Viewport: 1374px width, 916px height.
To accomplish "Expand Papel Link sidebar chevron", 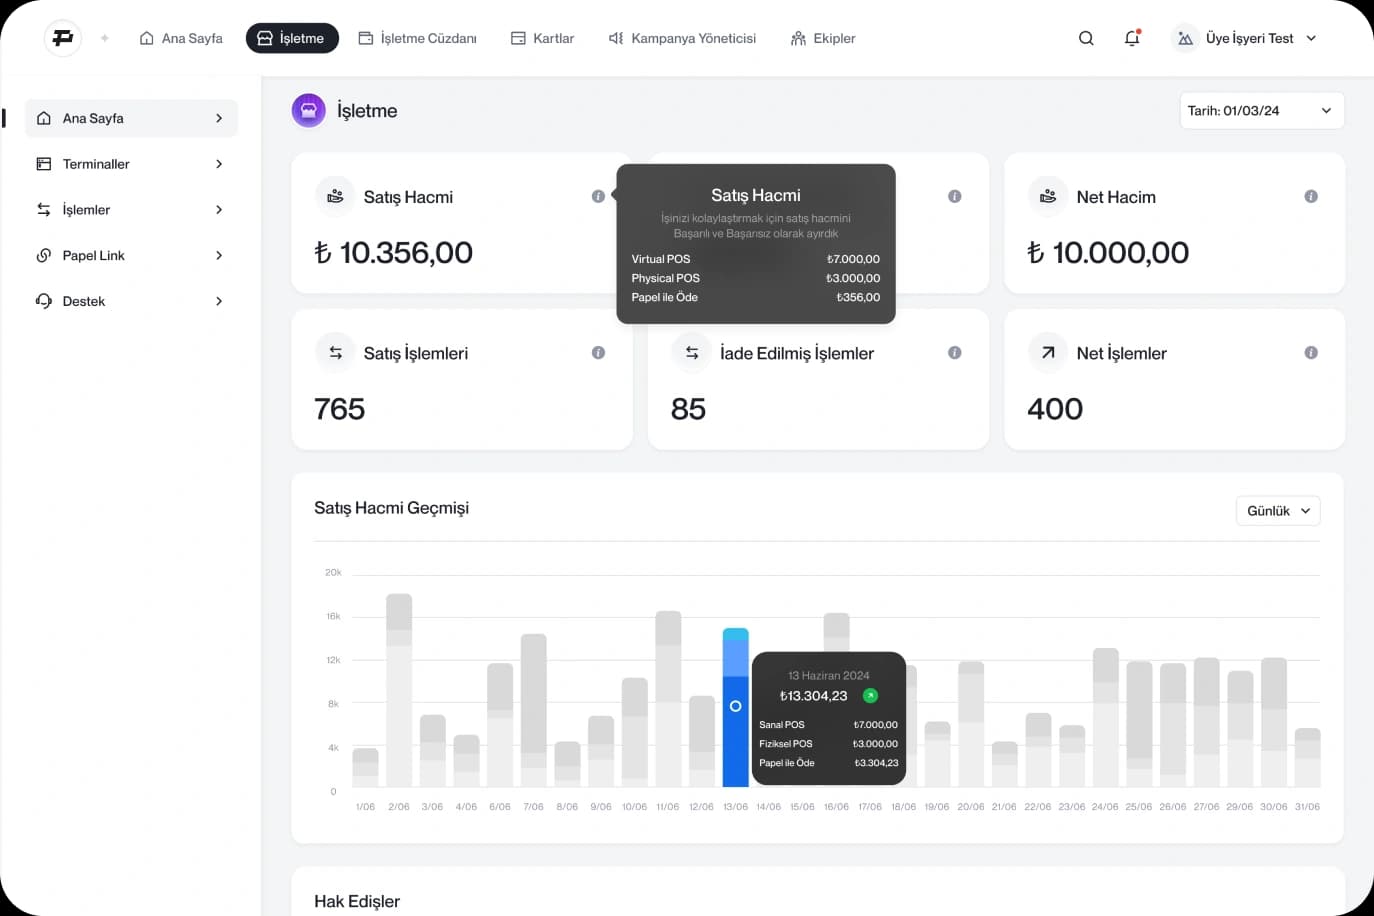I will (x=219, y=255).
